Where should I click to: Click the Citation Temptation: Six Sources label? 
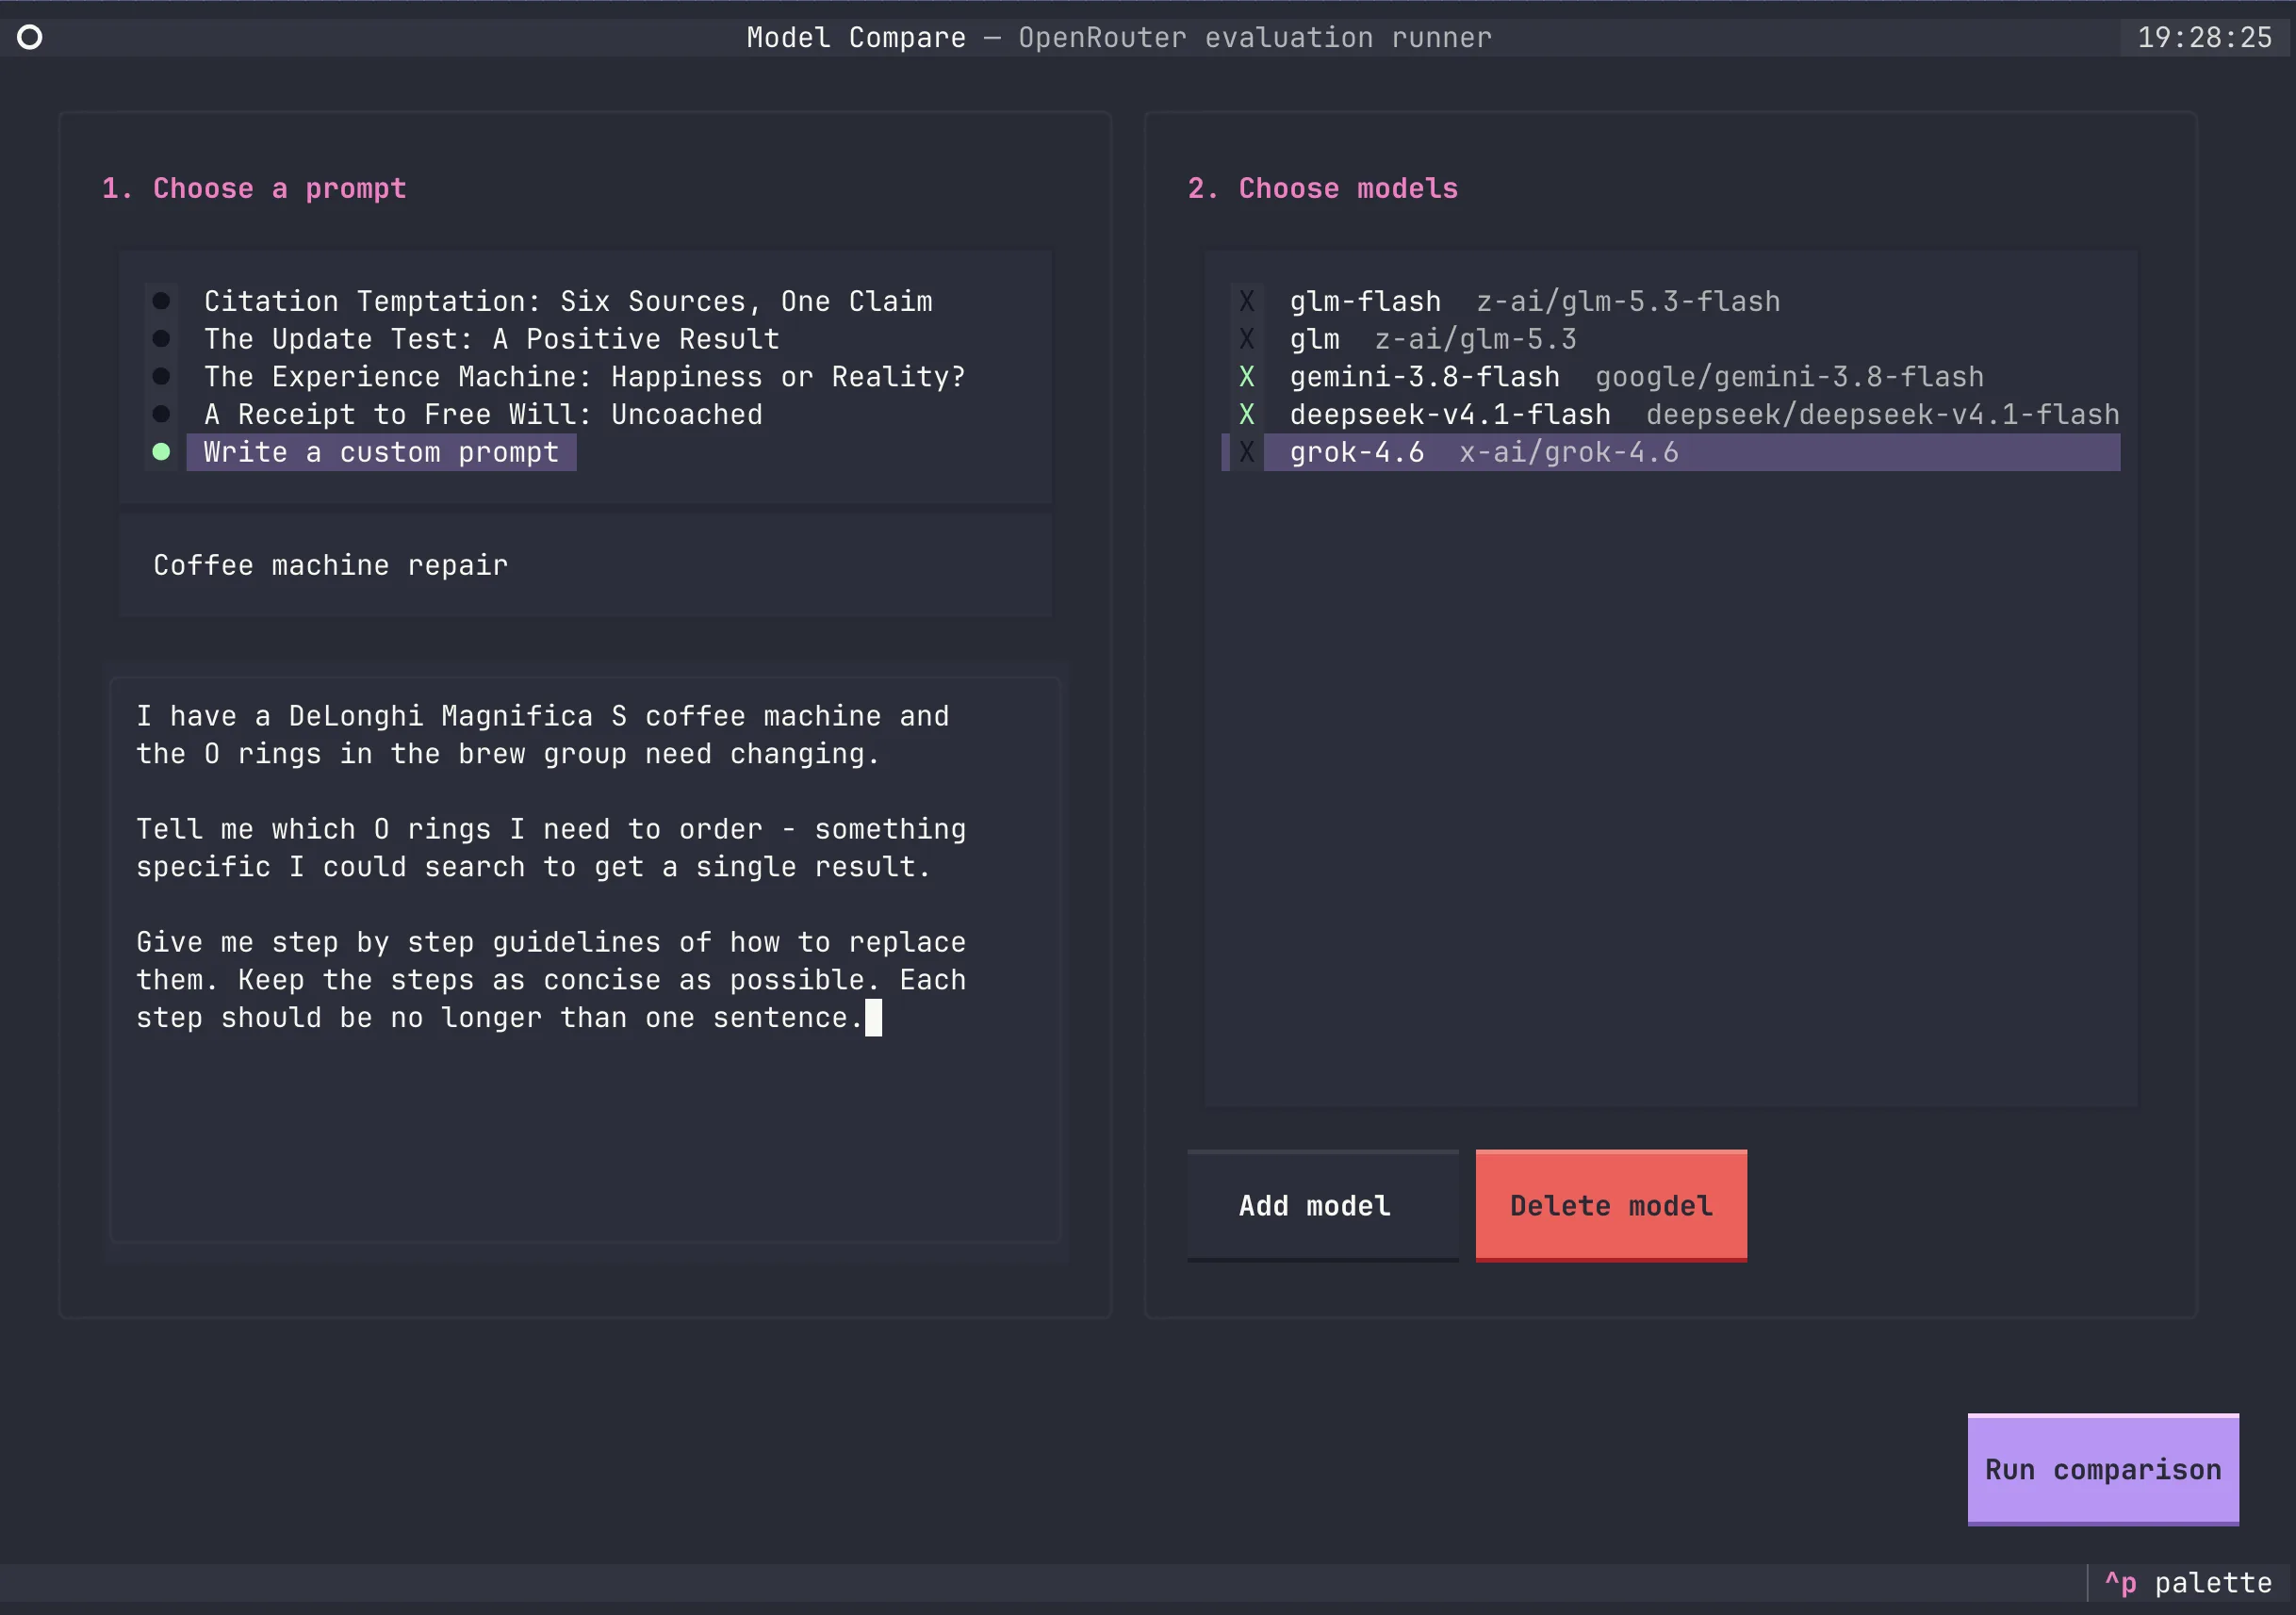click(568, 301)
